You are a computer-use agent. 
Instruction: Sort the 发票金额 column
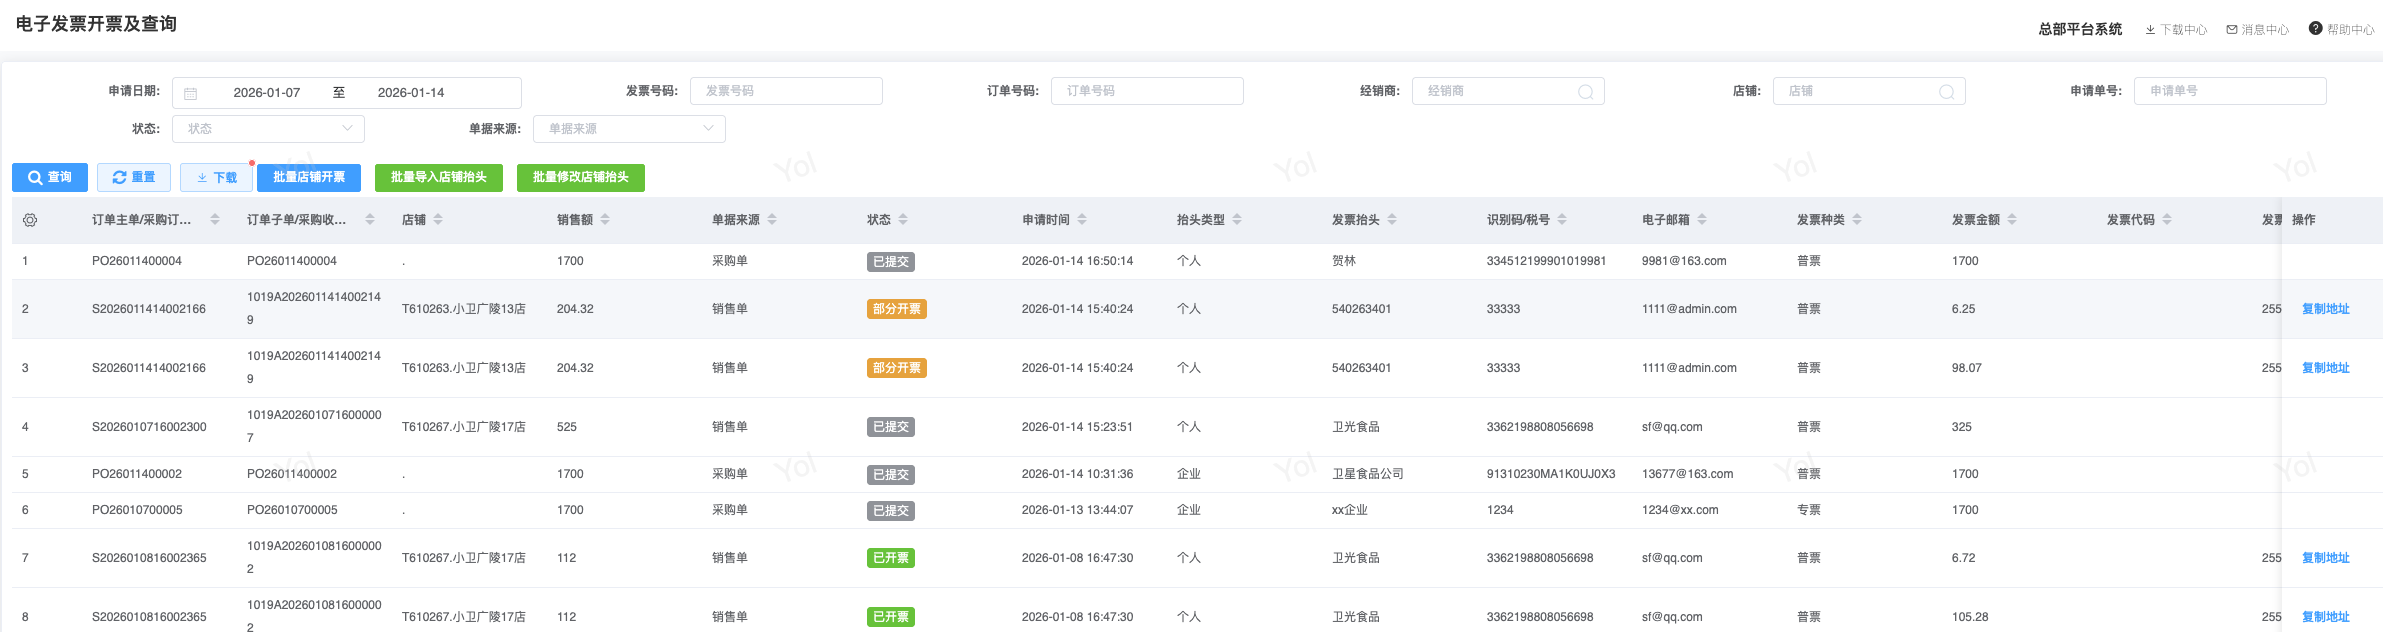[x=2012, y=220]
